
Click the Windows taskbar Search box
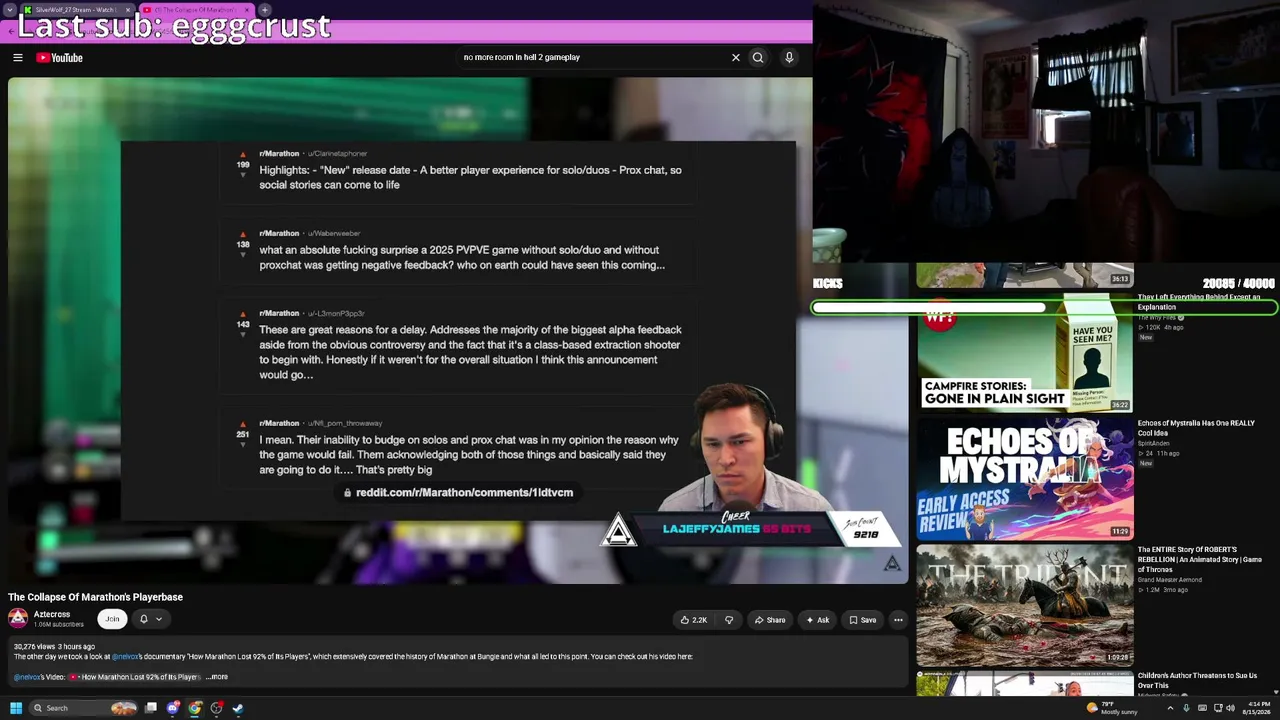(85, 708)
